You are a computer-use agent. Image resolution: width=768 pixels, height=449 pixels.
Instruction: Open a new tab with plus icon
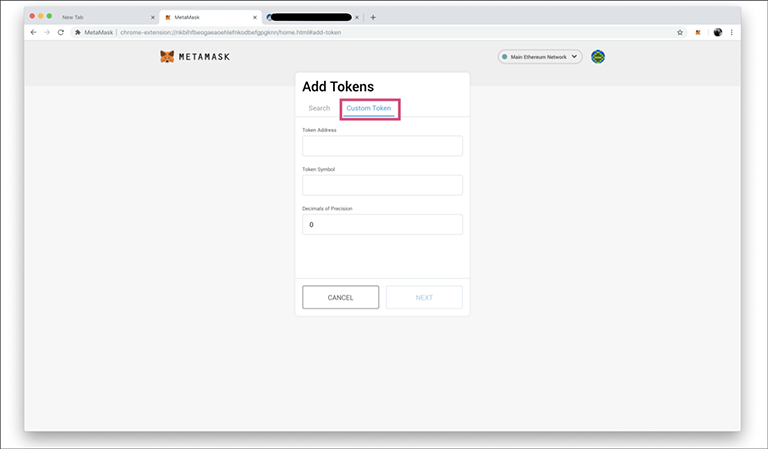(x=373, y=17)
